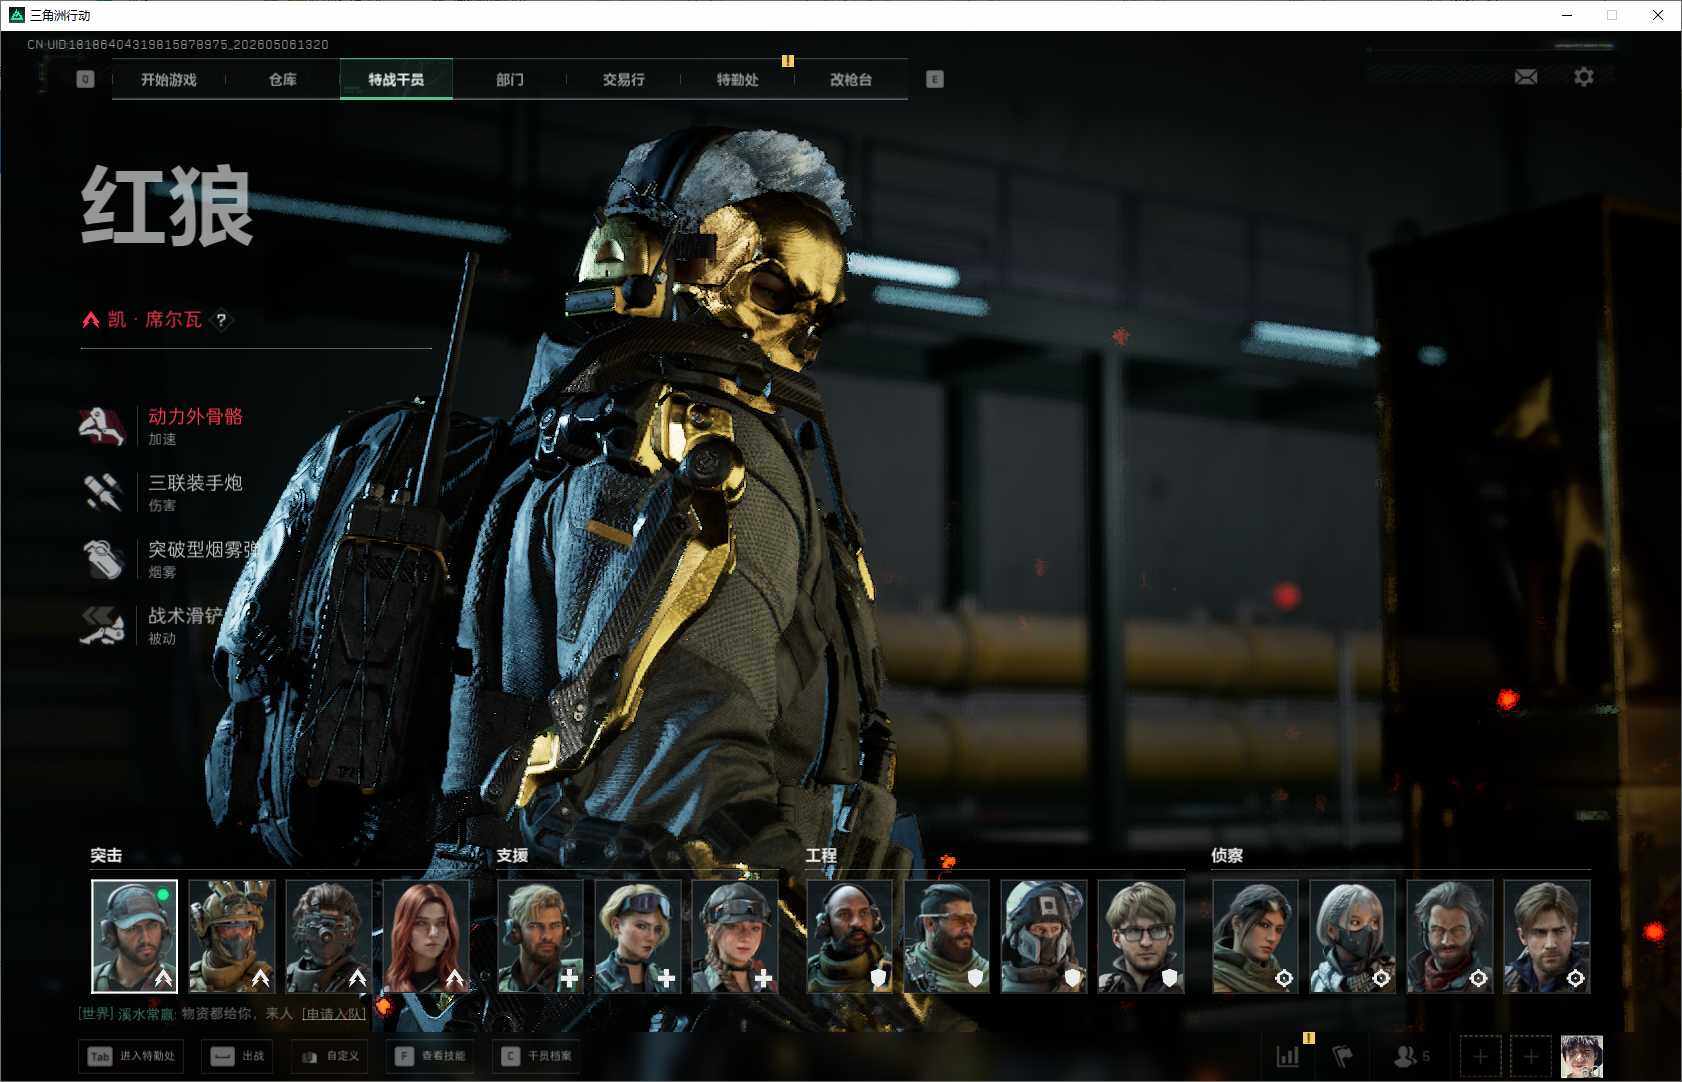Switch to the 开始游戏 tab
1682x1082 pixels.
coord(169,79)
